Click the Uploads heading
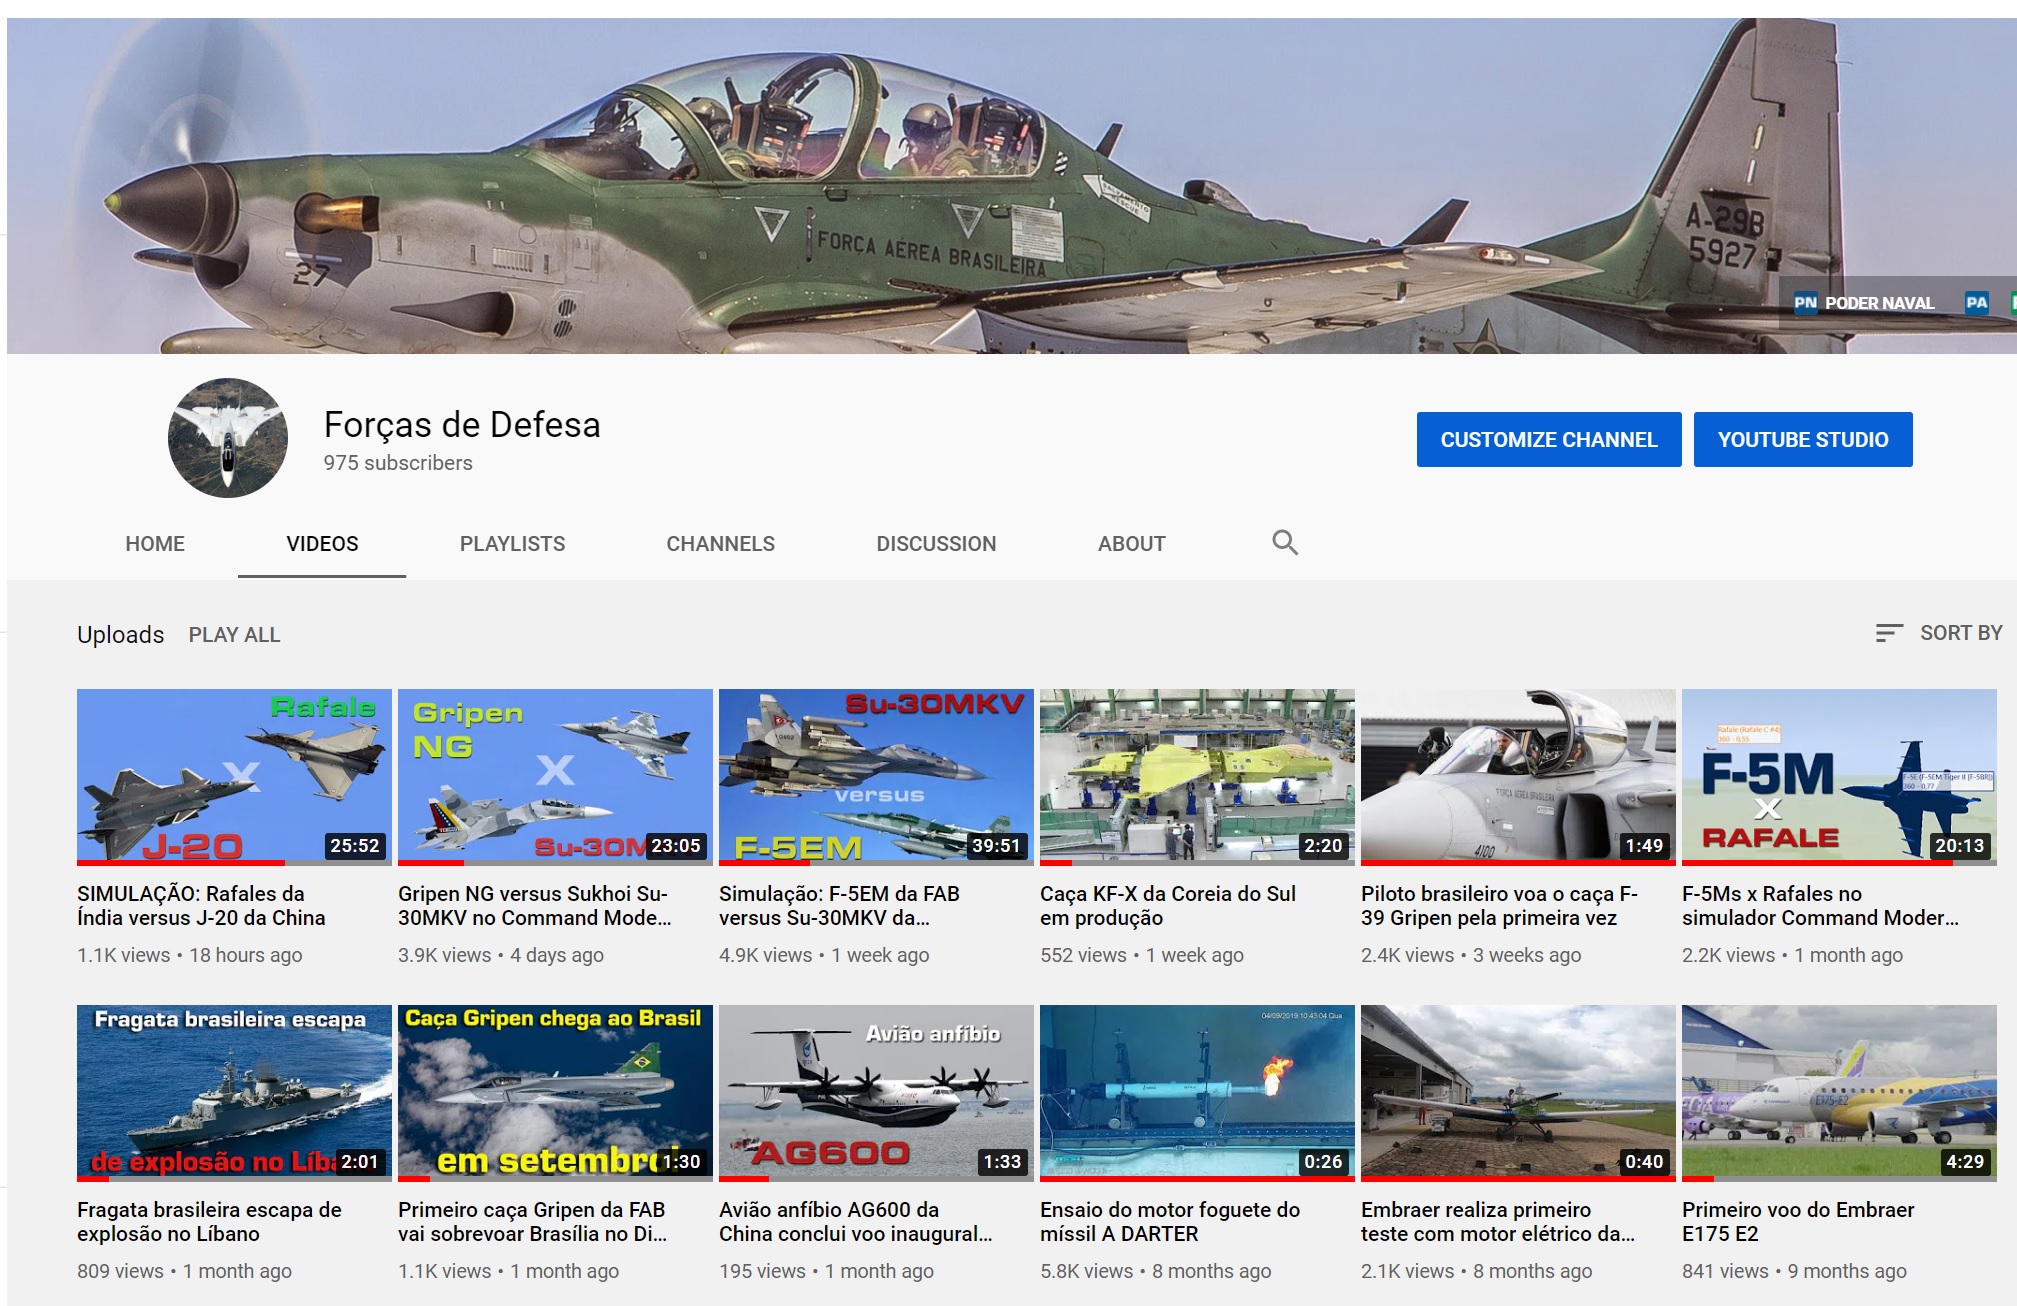This screenshot has height=1306, width=2017. pyautogui.click(x=120, y=635)
